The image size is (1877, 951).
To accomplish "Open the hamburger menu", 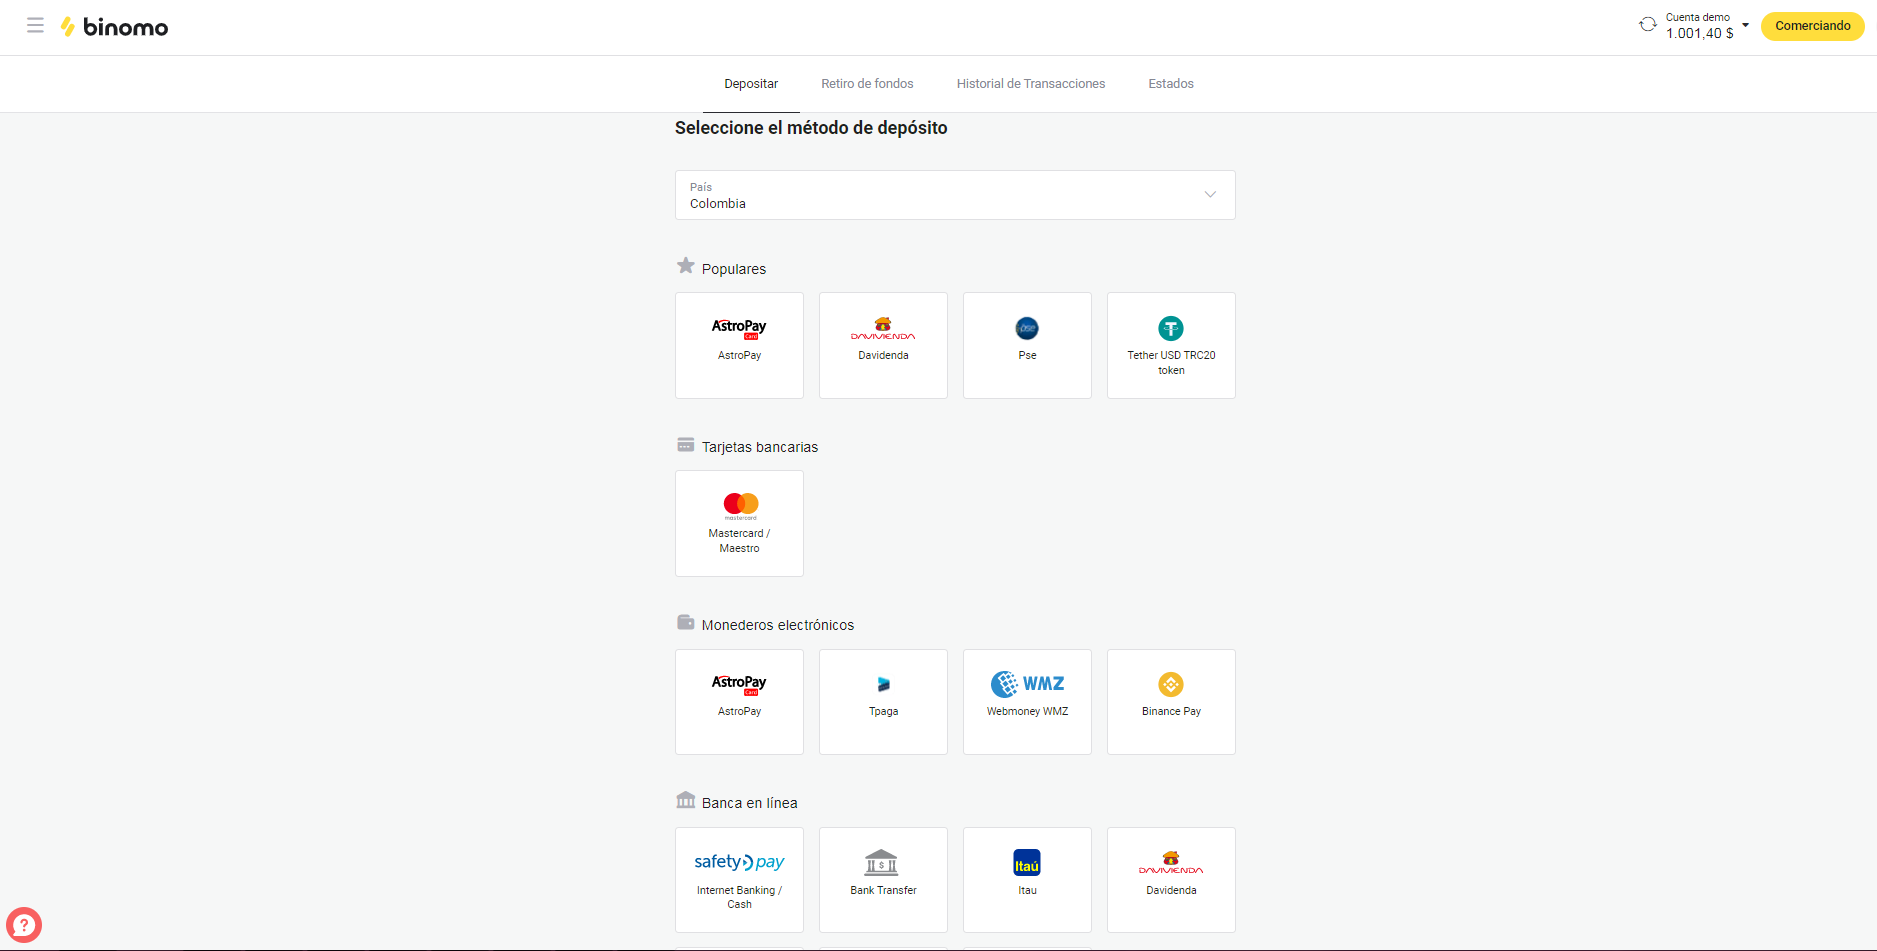I will [x=35, y=26].
